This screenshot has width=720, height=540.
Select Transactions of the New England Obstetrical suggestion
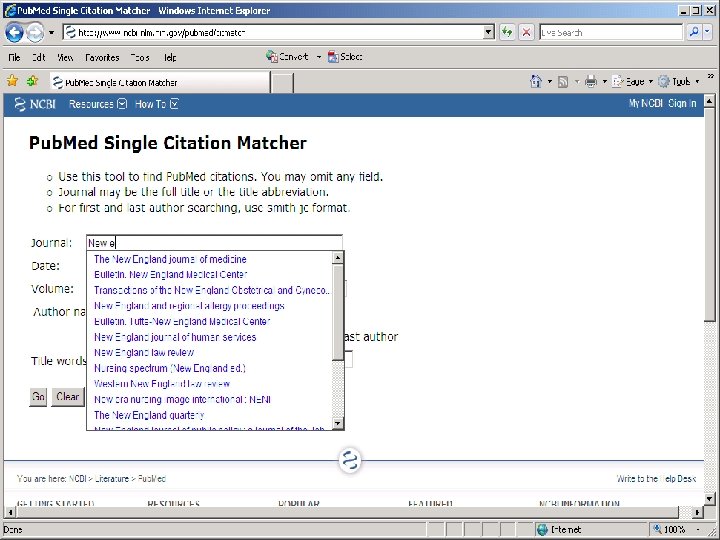[x=212, y=290]
